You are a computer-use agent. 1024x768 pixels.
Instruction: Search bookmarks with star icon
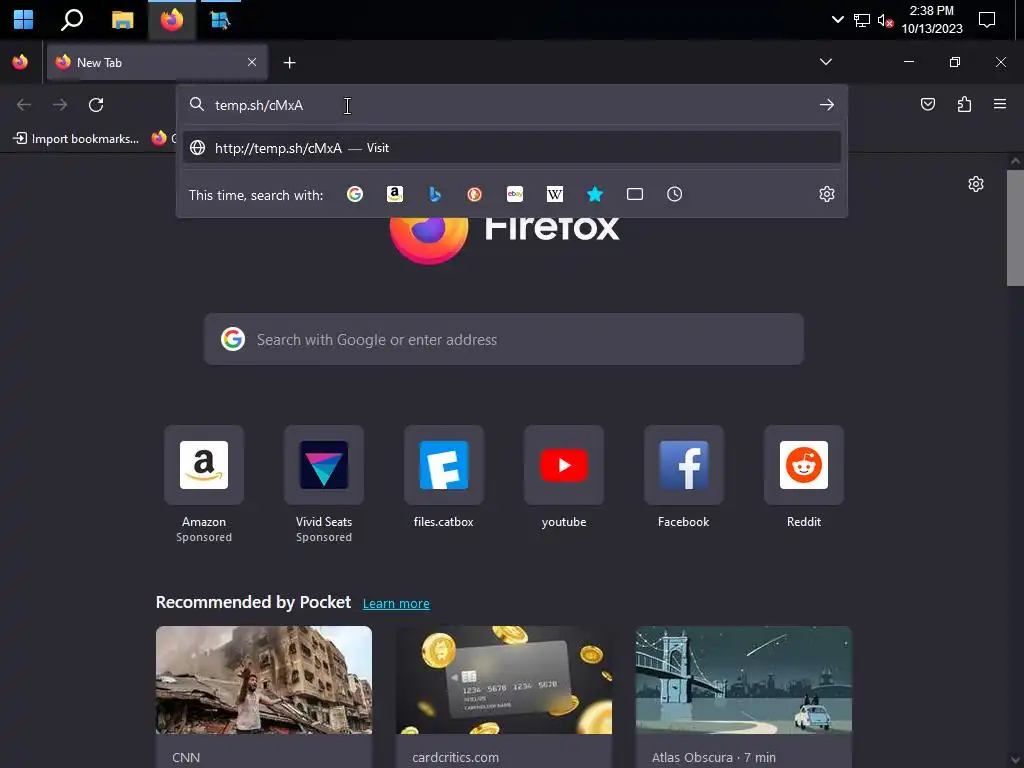click(594, 194)
